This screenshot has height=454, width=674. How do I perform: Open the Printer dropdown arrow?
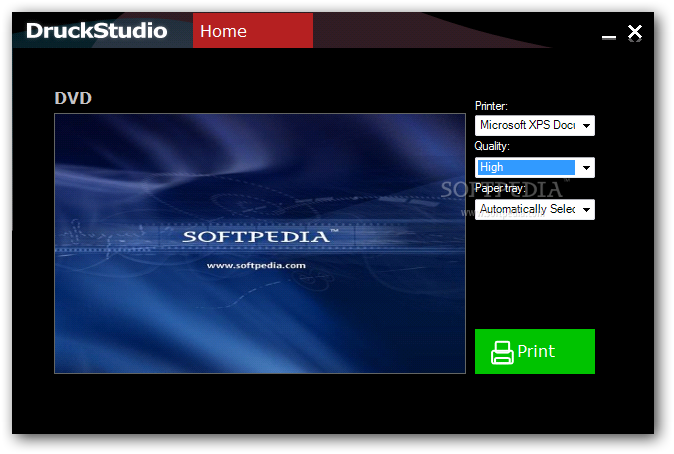586,126
